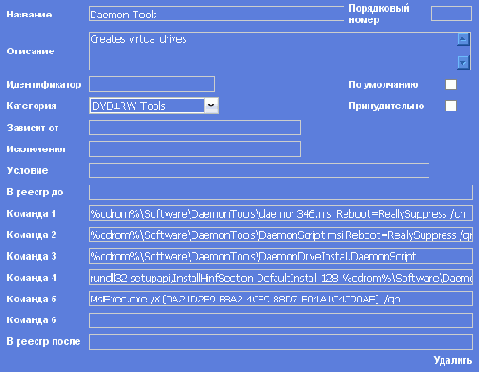Screen dimensions: 479x372
Task: Enable the По умолчанию checkbox
Action: click(451, 84)
